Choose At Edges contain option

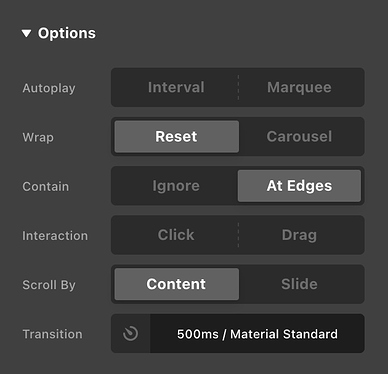point(299,186)
